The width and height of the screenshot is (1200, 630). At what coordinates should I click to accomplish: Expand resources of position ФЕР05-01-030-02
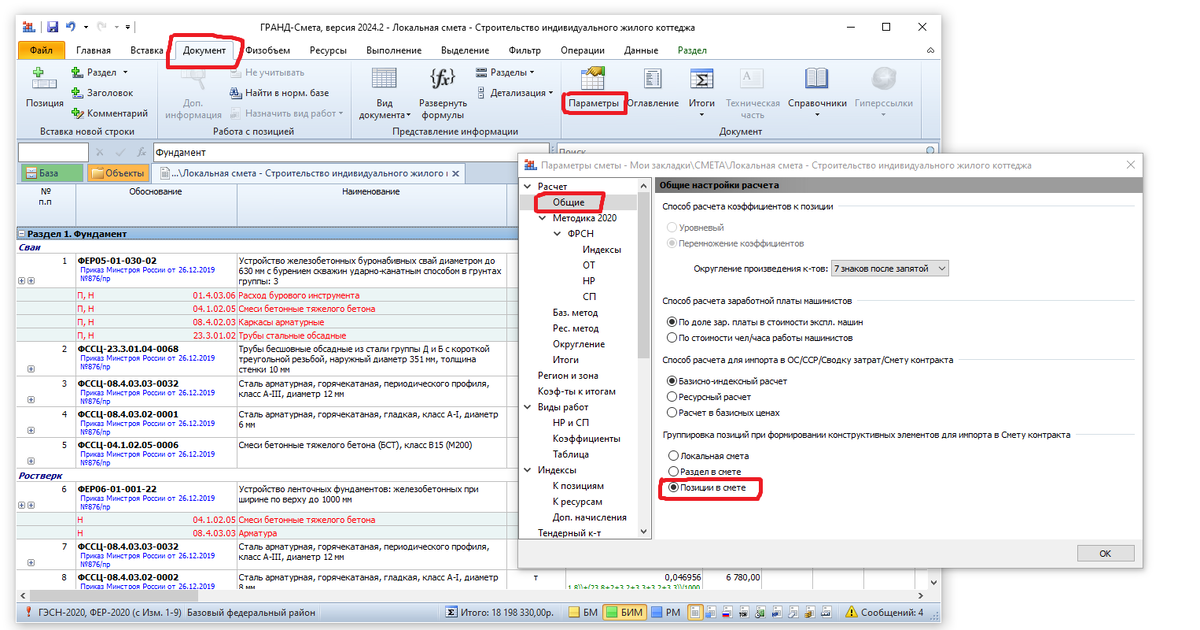pyautogui.click(x=22, y=281)
